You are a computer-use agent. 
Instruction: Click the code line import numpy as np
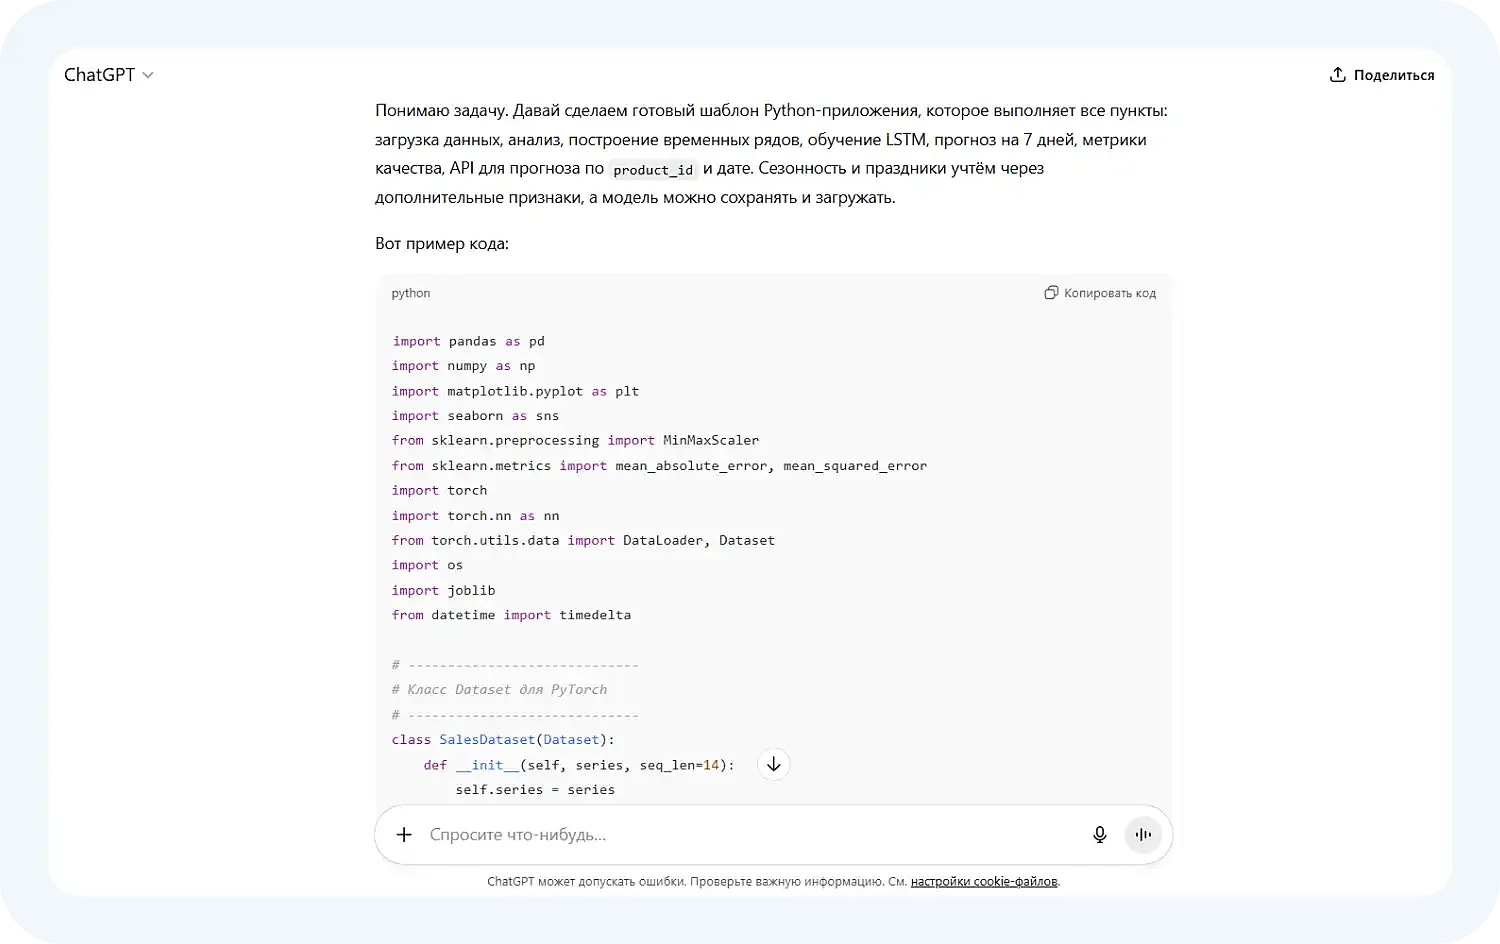[464, 366]
